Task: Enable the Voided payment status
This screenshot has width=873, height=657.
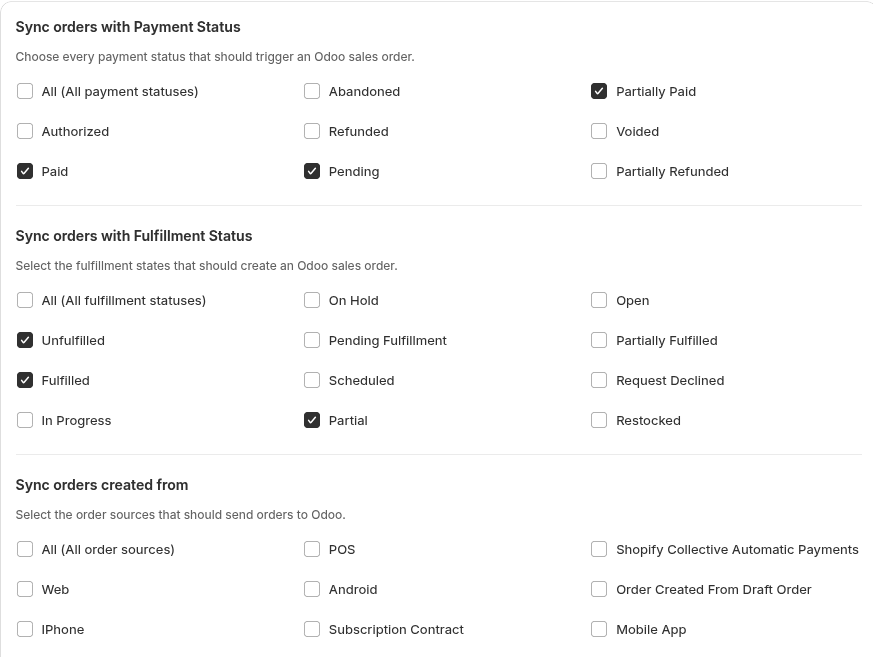Action: 599,131
